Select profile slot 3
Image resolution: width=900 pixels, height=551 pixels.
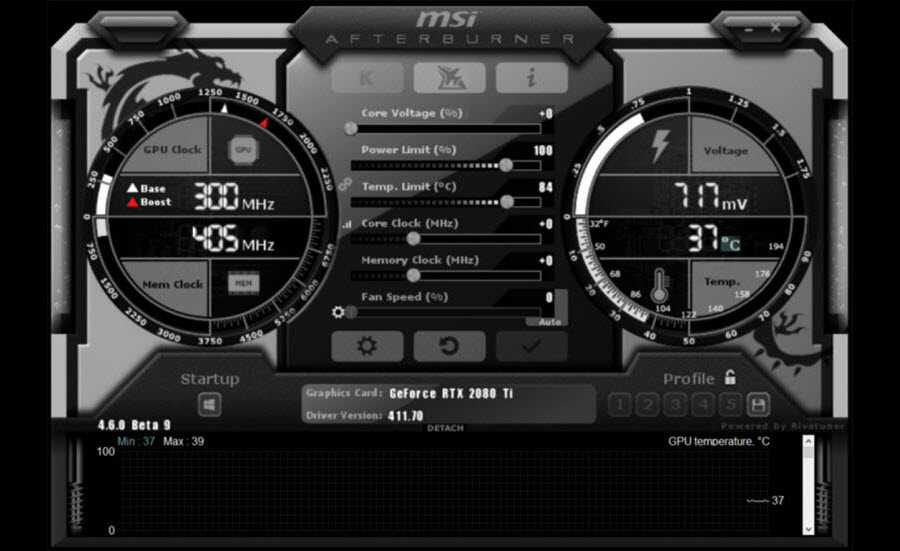point(675,405)
